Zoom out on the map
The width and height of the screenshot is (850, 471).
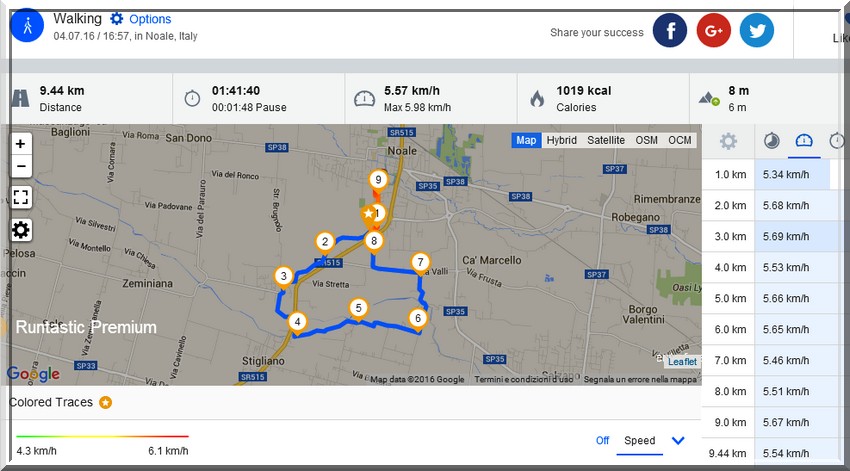(21, 166)
